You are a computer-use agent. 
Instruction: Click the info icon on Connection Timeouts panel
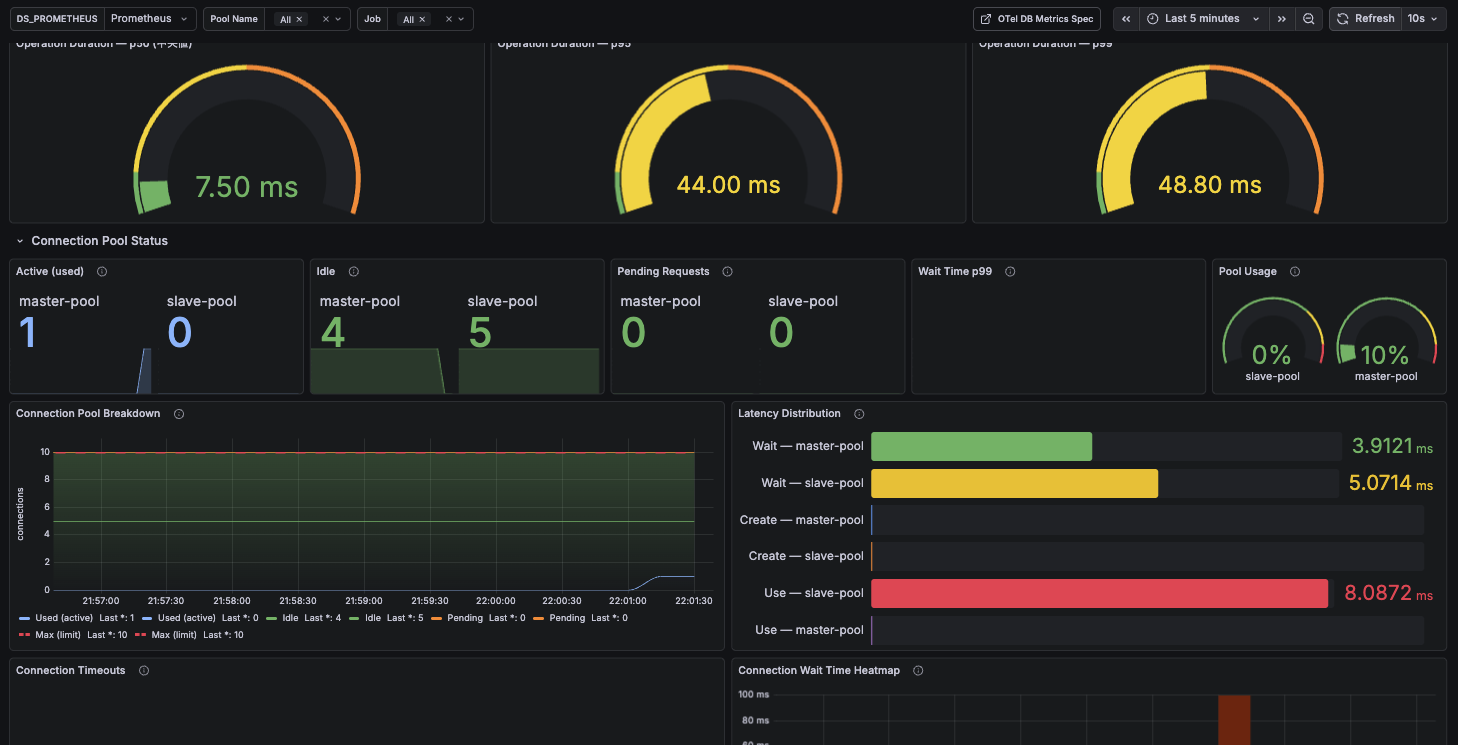pos(143,670)
